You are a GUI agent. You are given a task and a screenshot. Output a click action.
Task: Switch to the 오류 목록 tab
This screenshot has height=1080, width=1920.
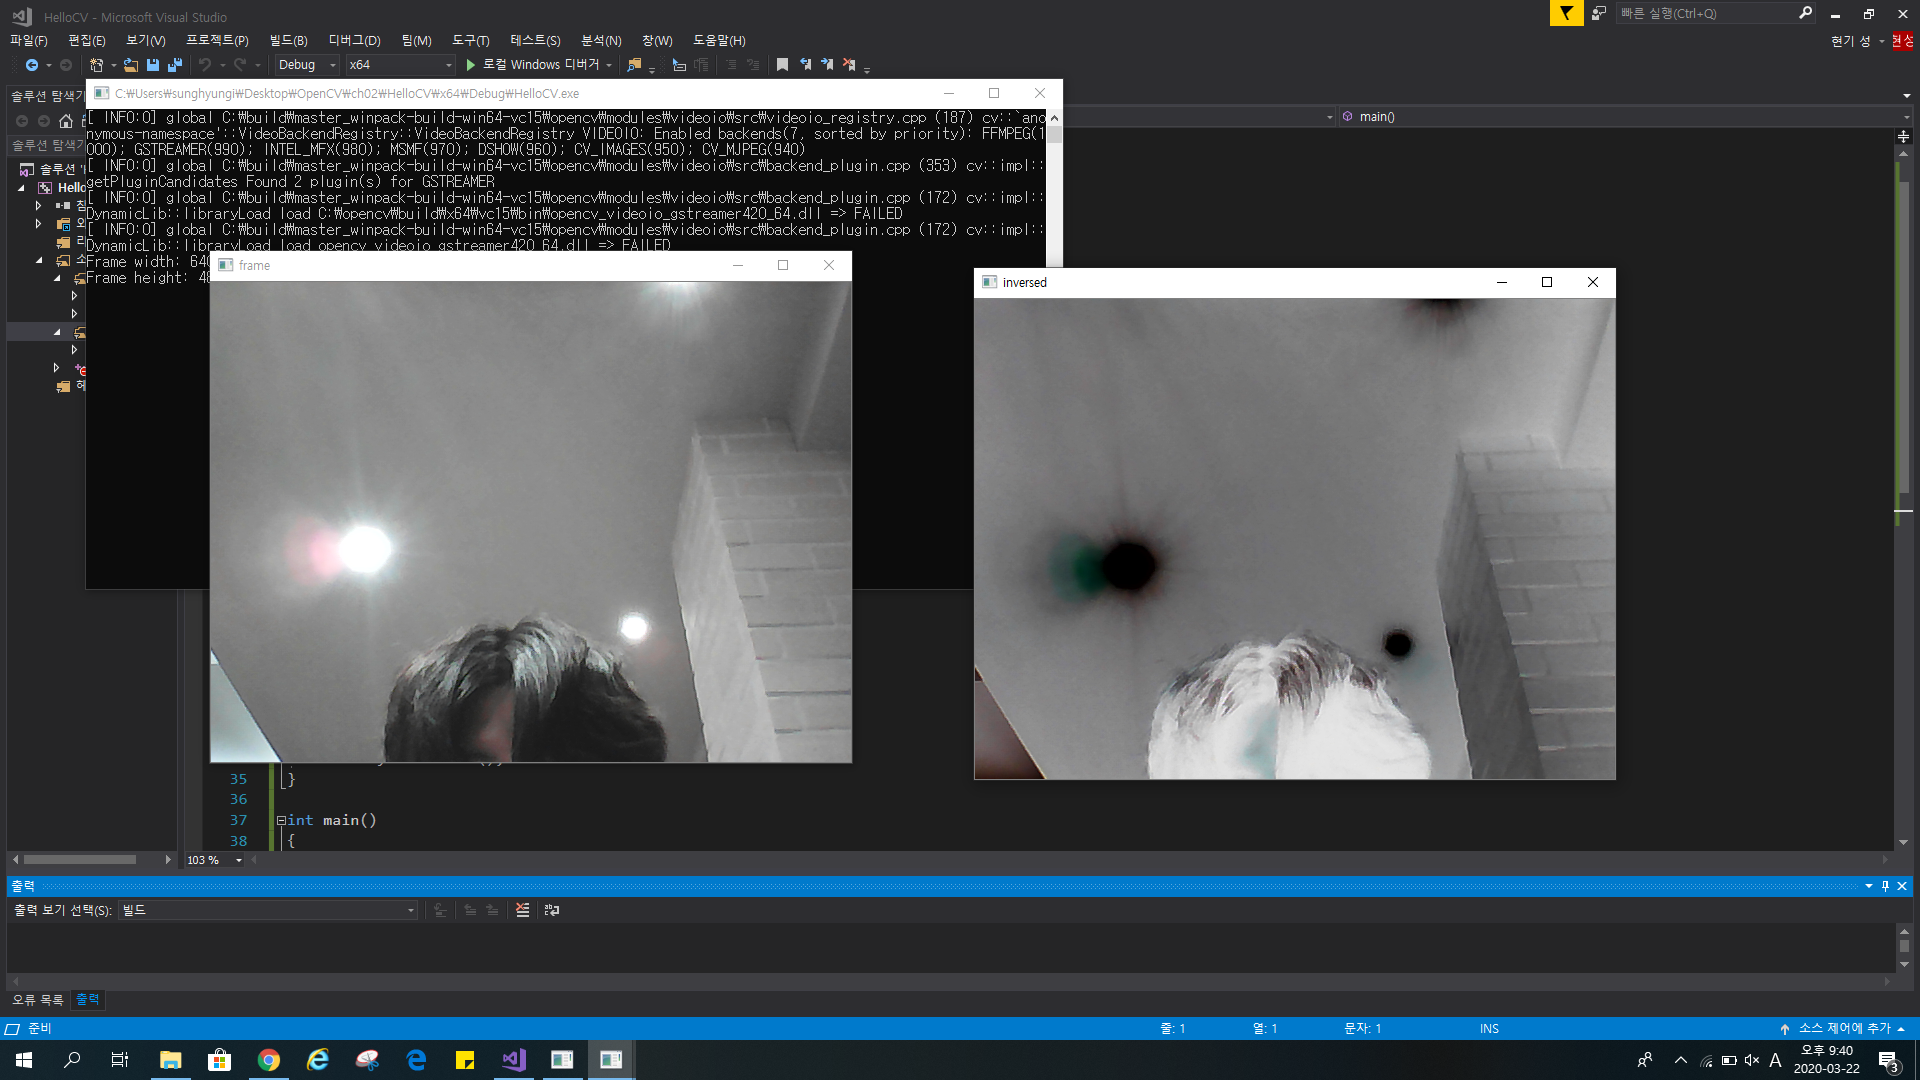pos(38,1000)
